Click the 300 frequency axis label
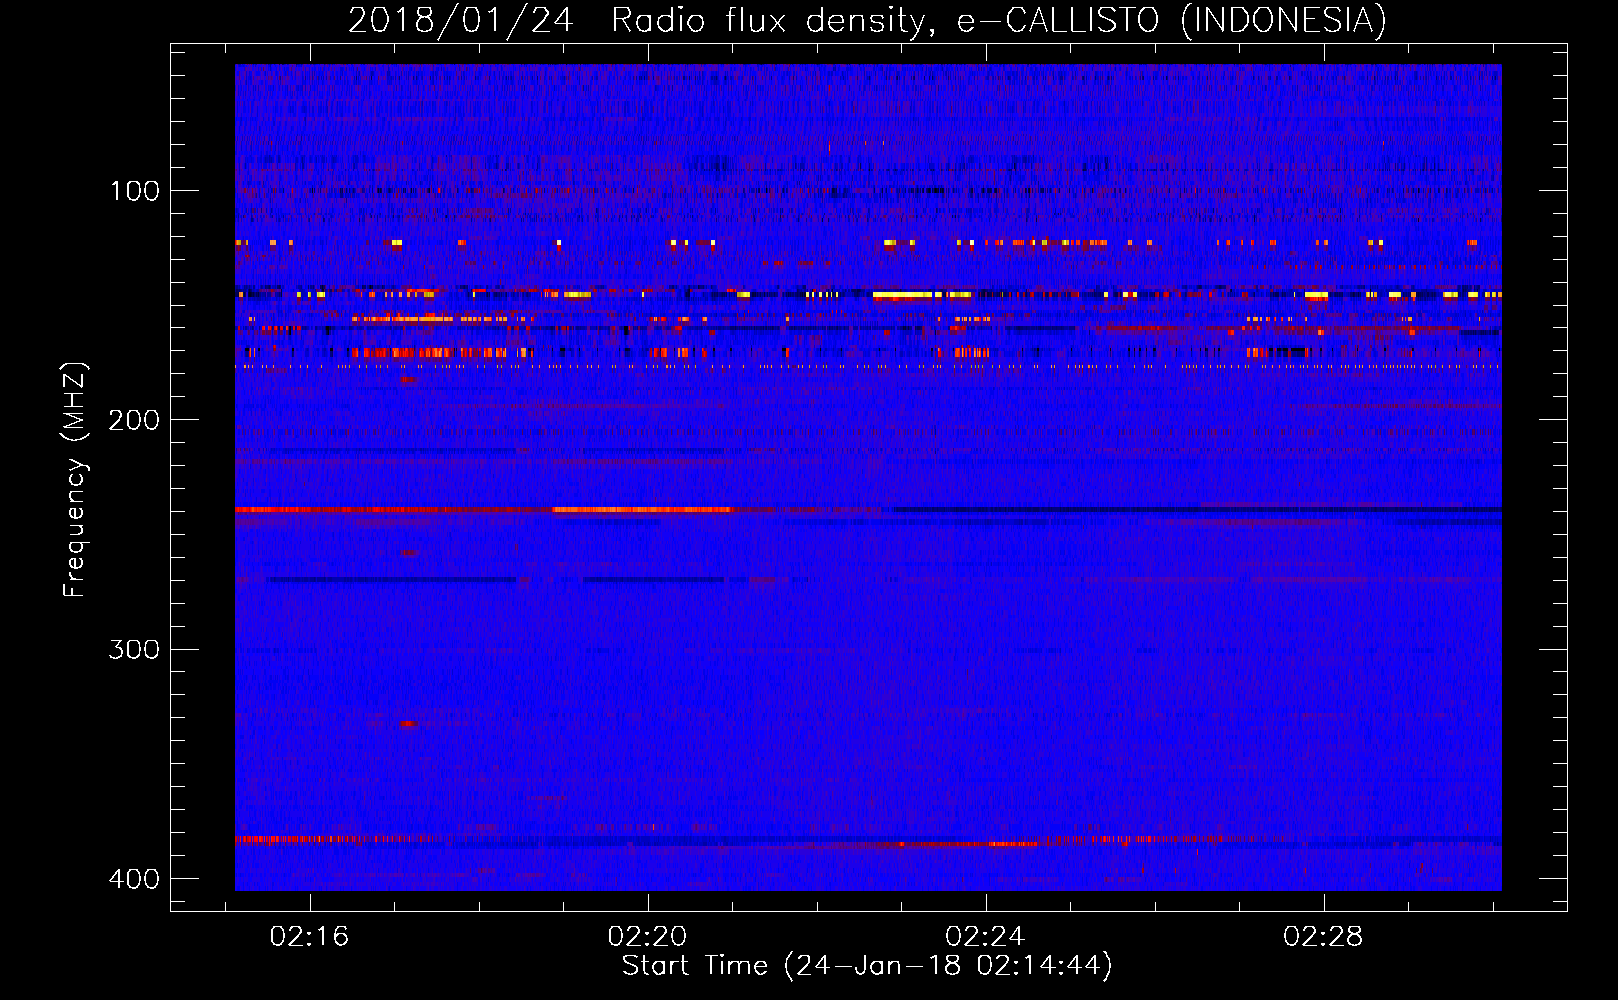Viewport: 1618px width, 1000px height. click(x=135, y=650)
